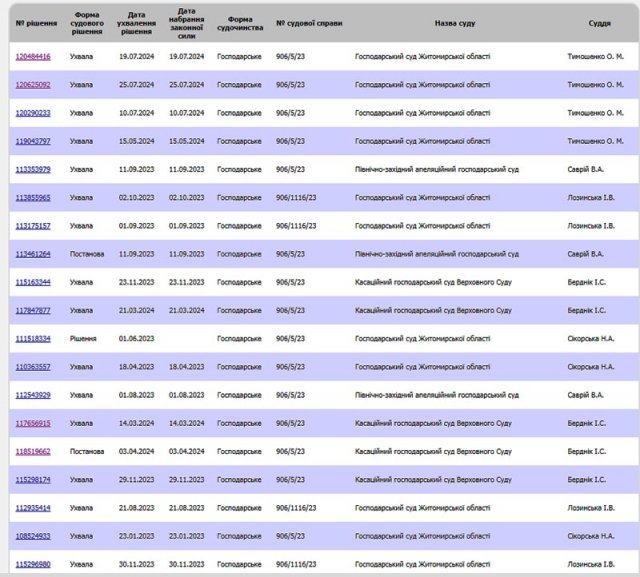Screen dimensions: 640x577
Task: Open ruling 113353979 of the appellate court
Action: [x=33, y=169]
